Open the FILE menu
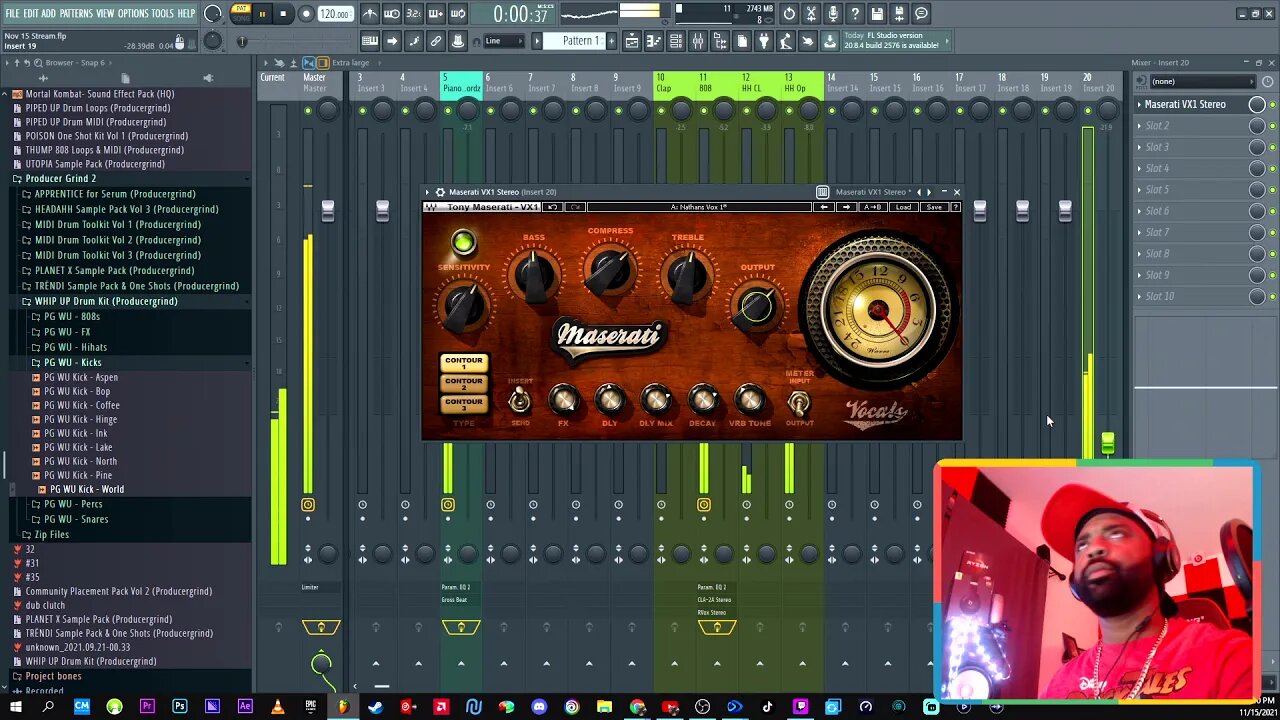 13,13
